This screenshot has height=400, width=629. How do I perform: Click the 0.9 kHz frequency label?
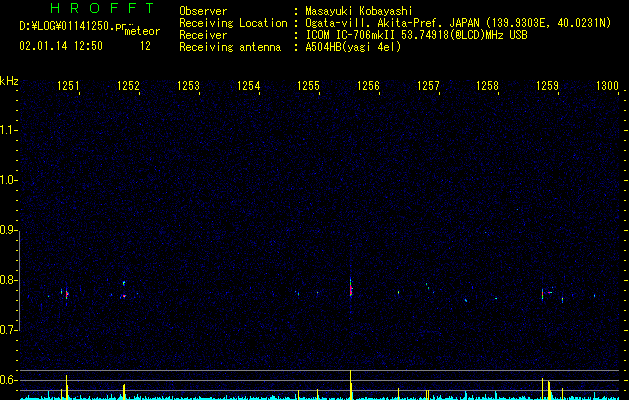click(x=8, y=230)
